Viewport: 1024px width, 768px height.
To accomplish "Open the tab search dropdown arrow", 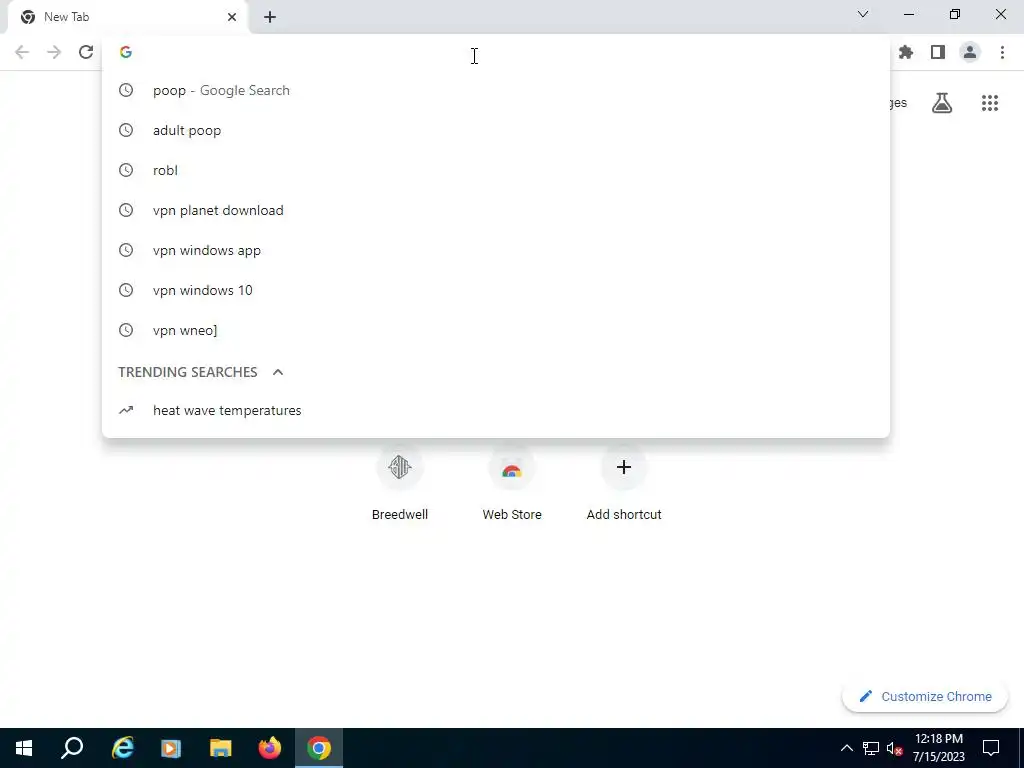I will coord(863,14).
